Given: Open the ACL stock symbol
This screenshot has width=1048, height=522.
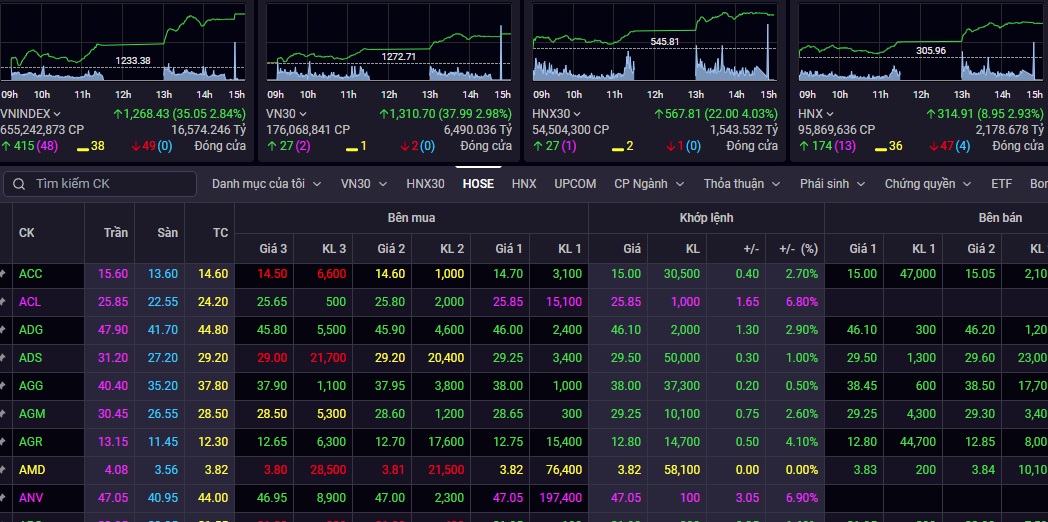Looking at the screenshot, I should click(x=29, y=301).
